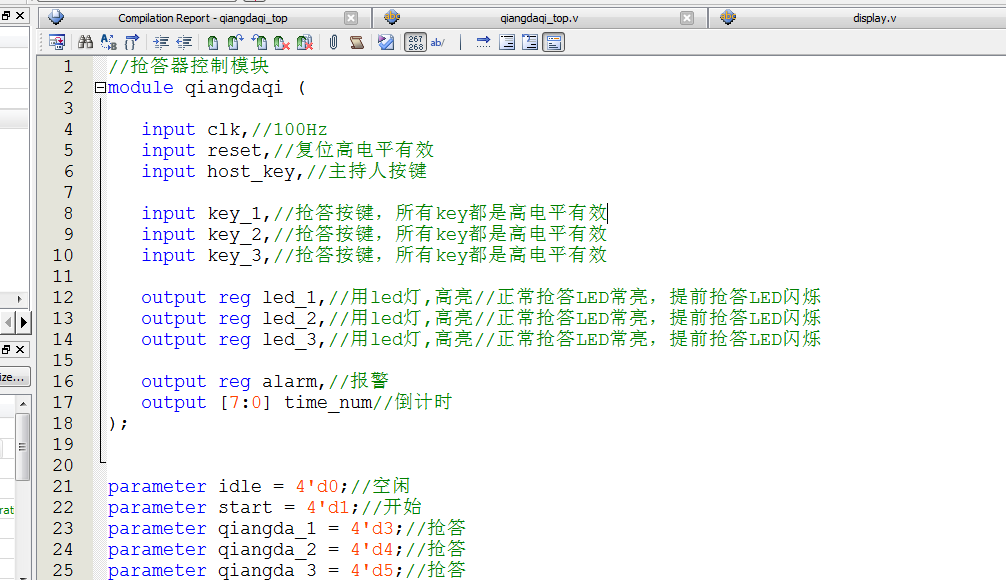1006x580 pixels.
Task: Clear all bookmarks in the editor
Action: (305, 42)
